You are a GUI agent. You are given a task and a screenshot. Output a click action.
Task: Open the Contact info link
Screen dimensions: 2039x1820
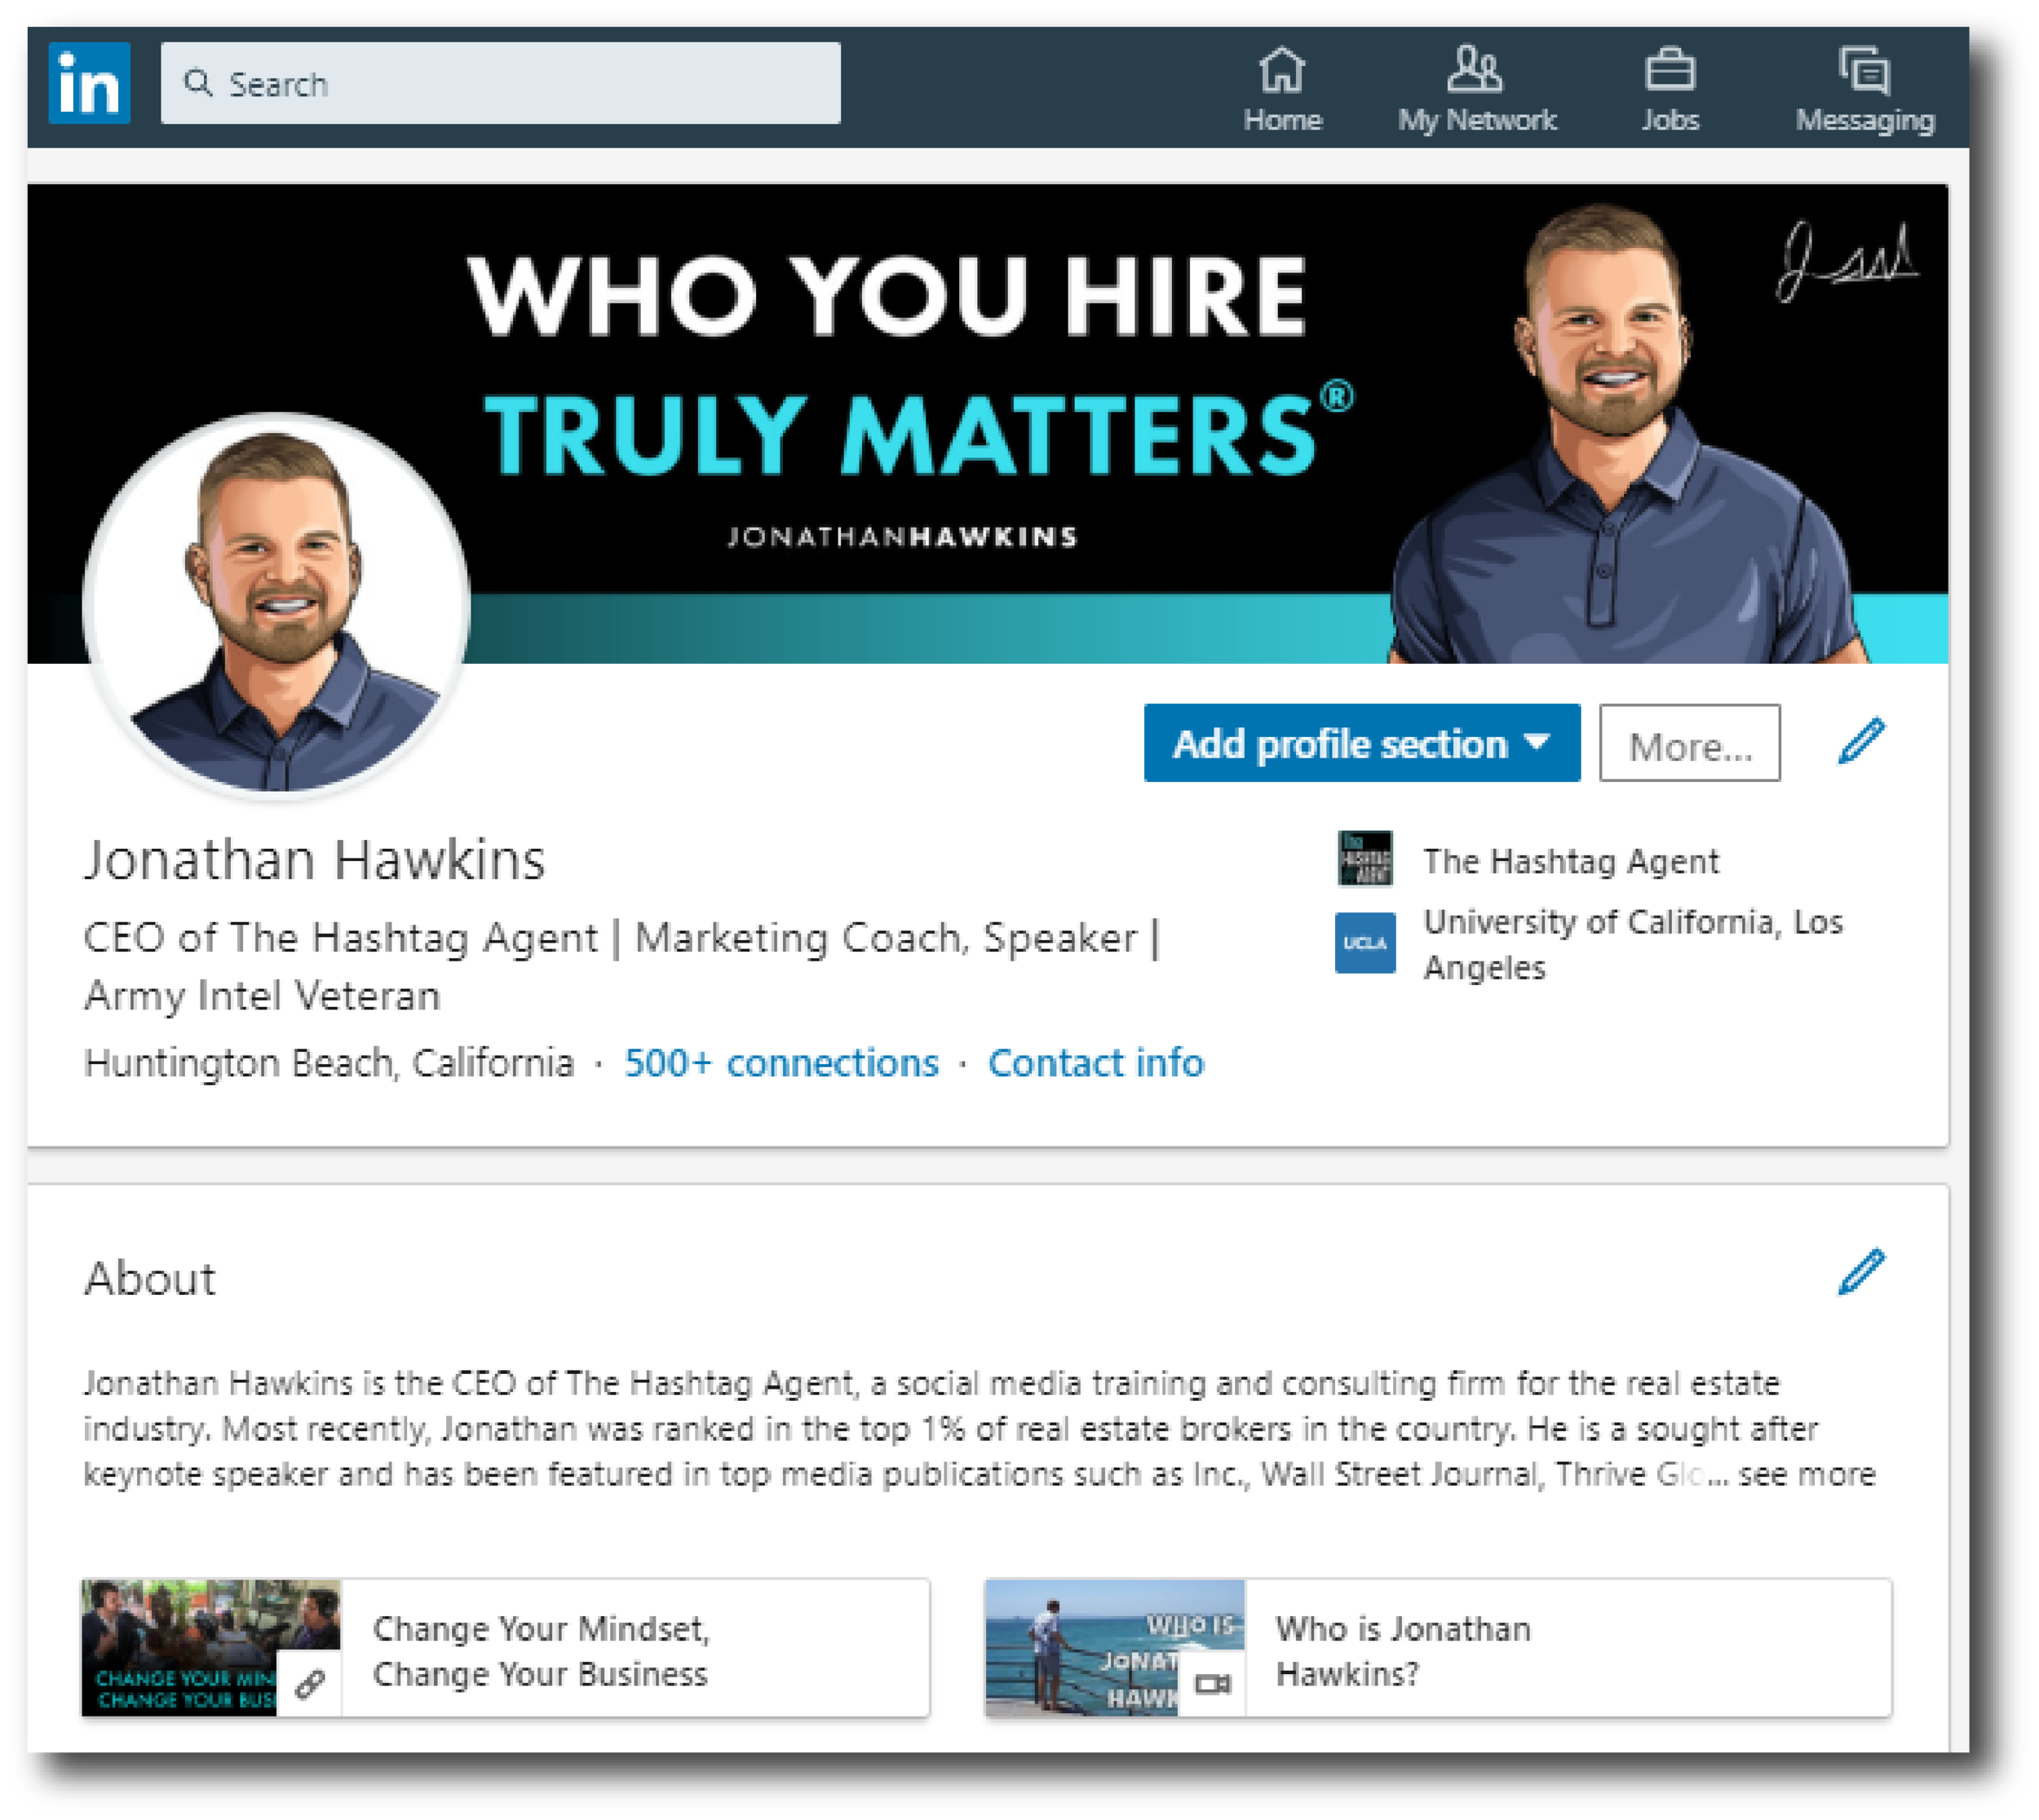point(1095,1062)
